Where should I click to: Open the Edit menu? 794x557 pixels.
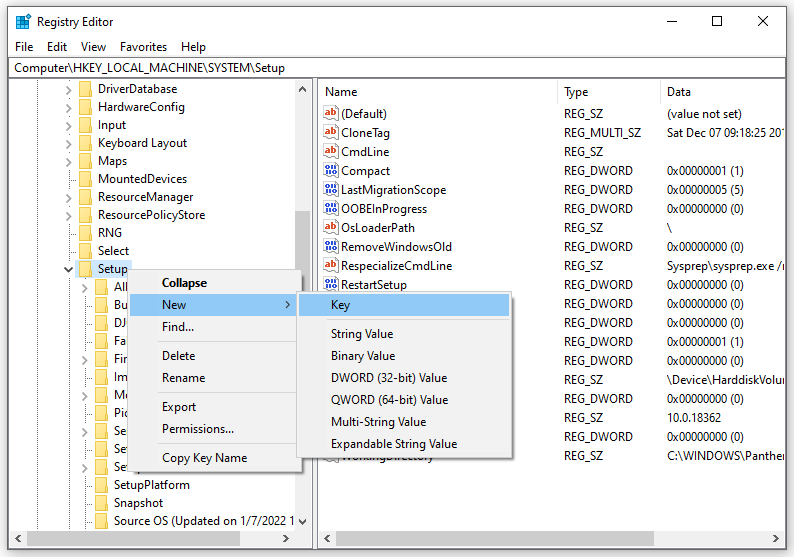(x=57, y=47)
